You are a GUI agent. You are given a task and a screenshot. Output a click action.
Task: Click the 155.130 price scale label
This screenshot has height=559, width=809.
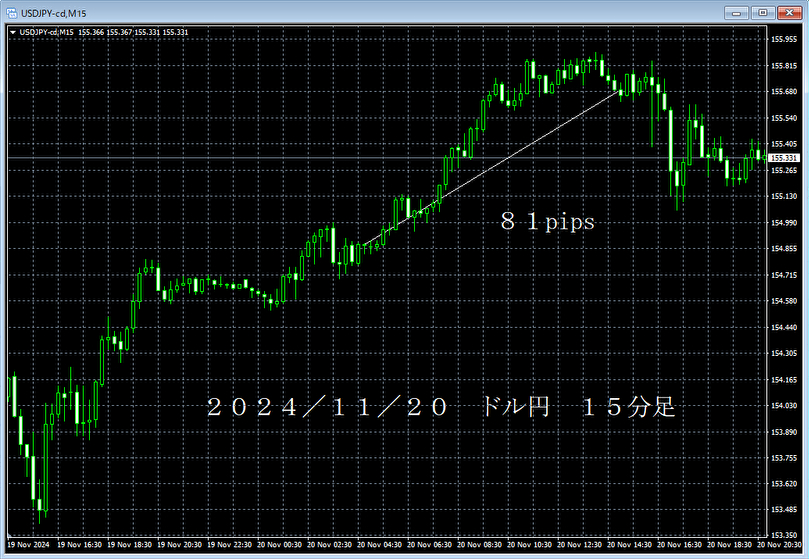pyautogui.click(x=784, y=196)
